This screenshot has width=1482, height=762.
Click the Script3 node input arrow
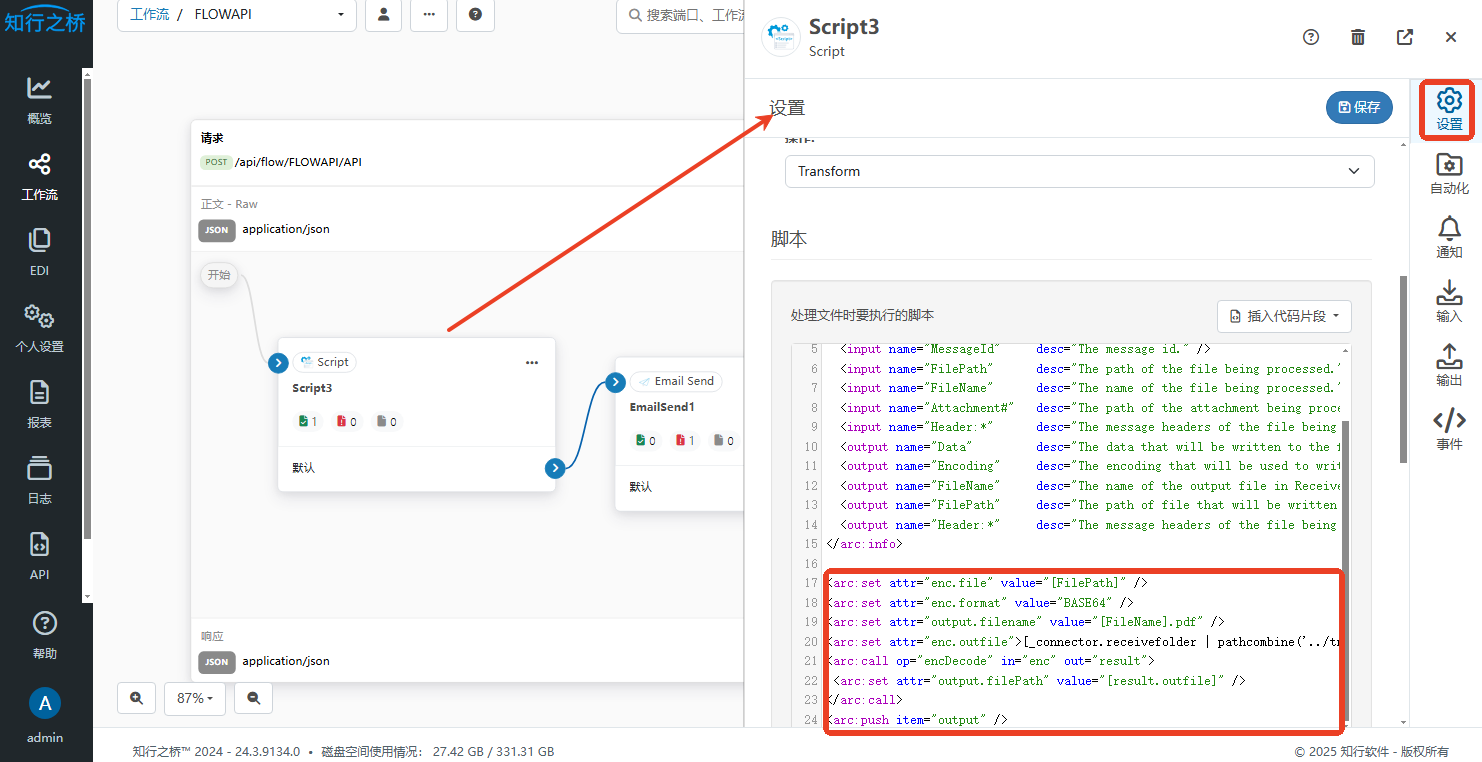pos(278,363)
